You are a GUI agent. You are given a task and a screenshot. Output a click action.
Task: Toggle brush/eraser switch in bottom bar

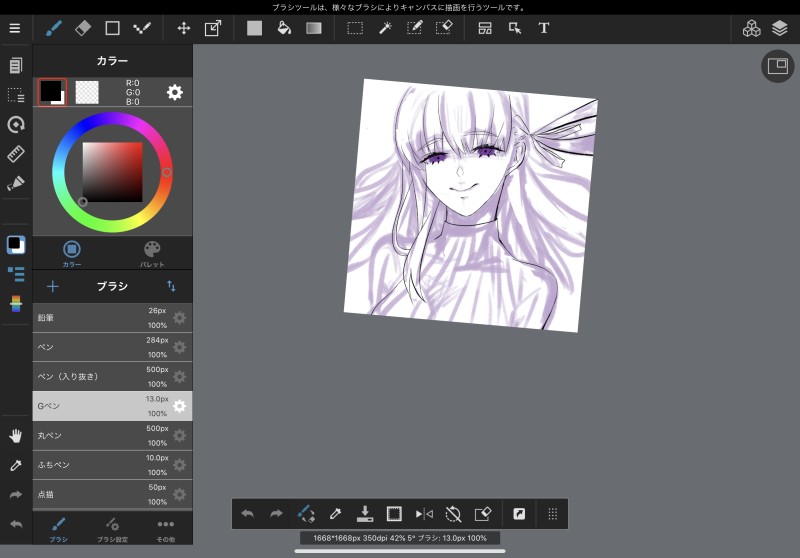[x=306, y=514]
